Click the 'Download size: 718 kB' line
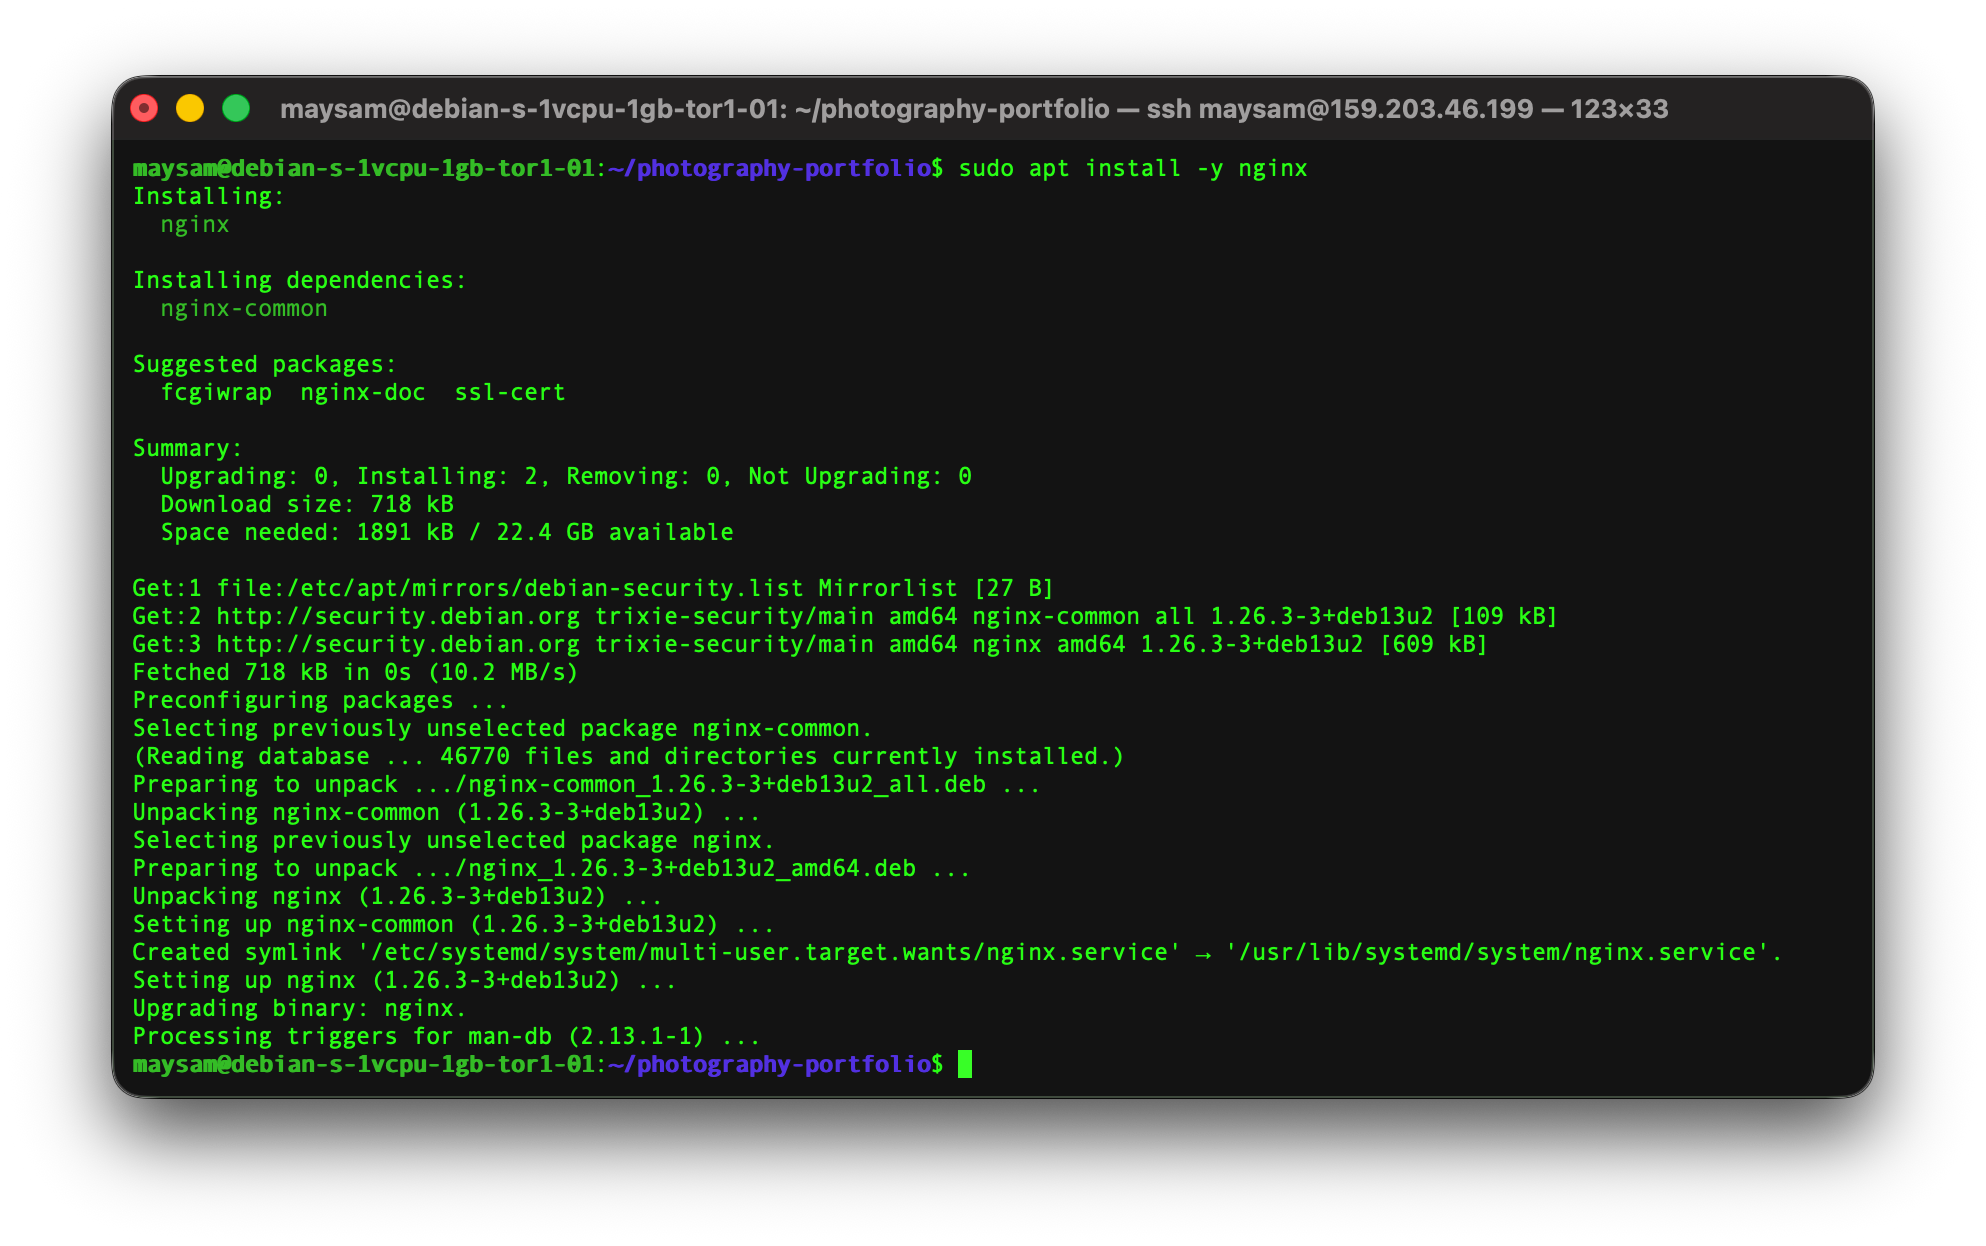Image resolution: width=1986 pixels, height=1246 pixels. [x=307, y=504]
